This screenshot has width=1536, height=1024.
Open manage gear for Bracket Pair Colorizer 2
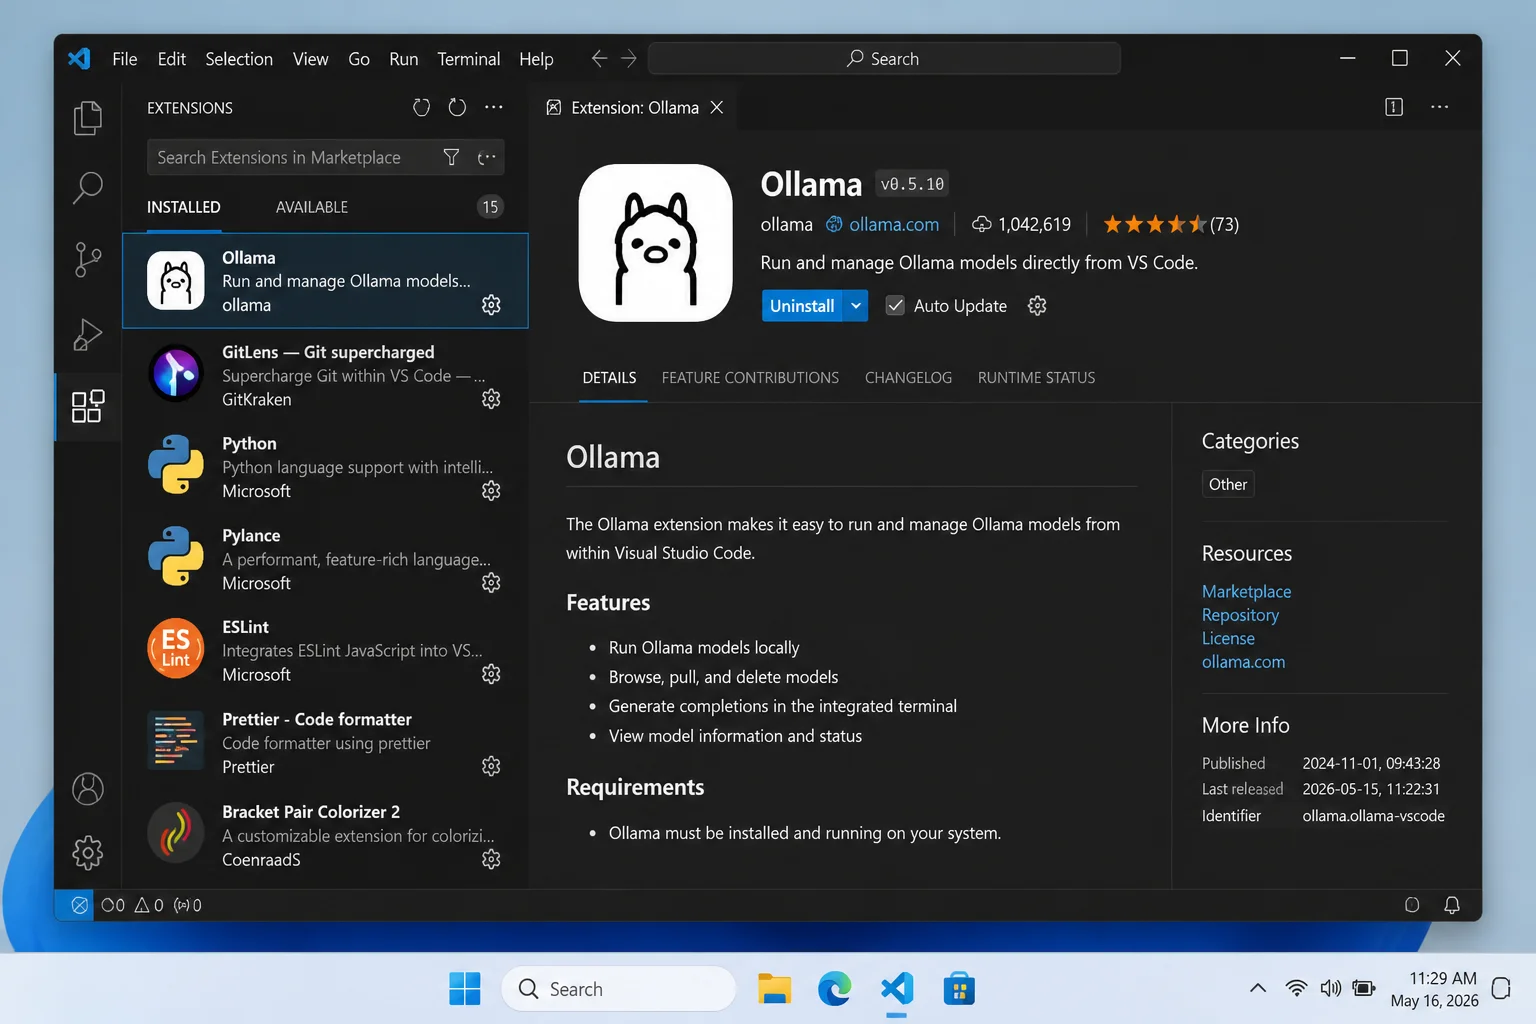click(x=491, y=859)
